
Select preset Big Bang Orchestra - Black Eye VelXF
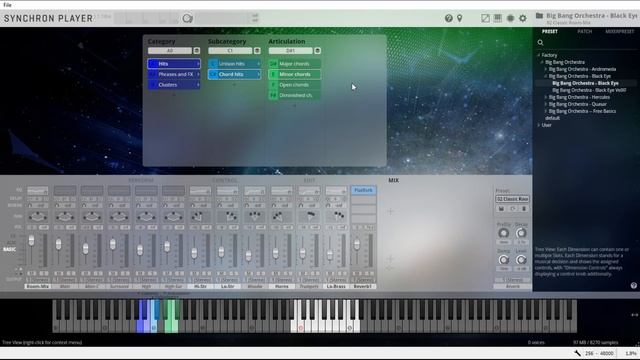pyautogui.click(x=589, y=90)
